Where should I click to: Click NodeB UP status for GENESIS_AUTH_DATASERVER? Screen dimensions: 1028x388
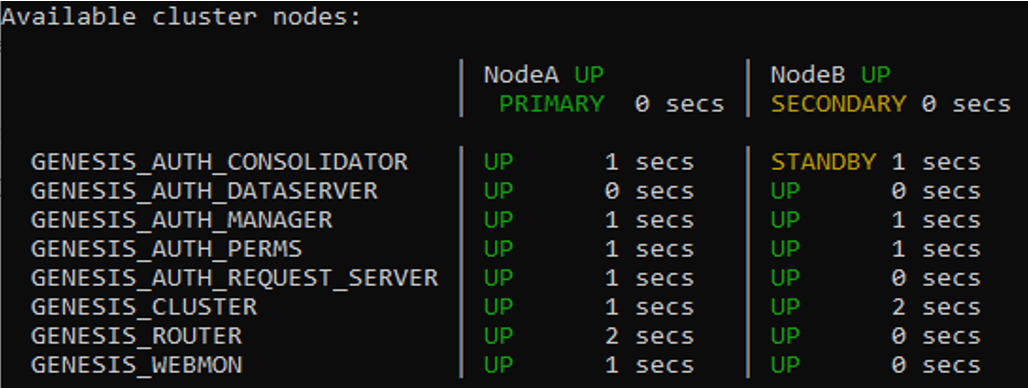pos(785,191)
